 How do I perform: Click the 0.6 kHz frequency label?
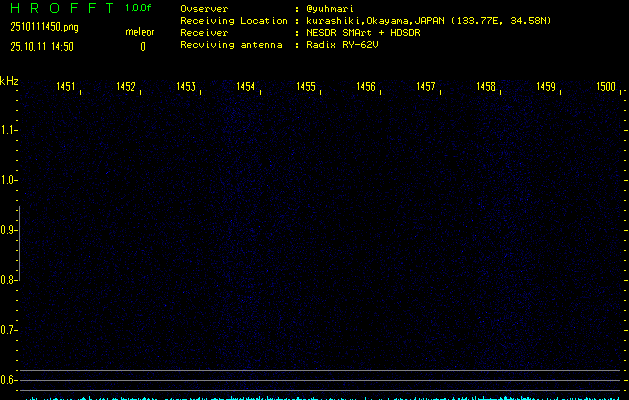pos(7,380)
